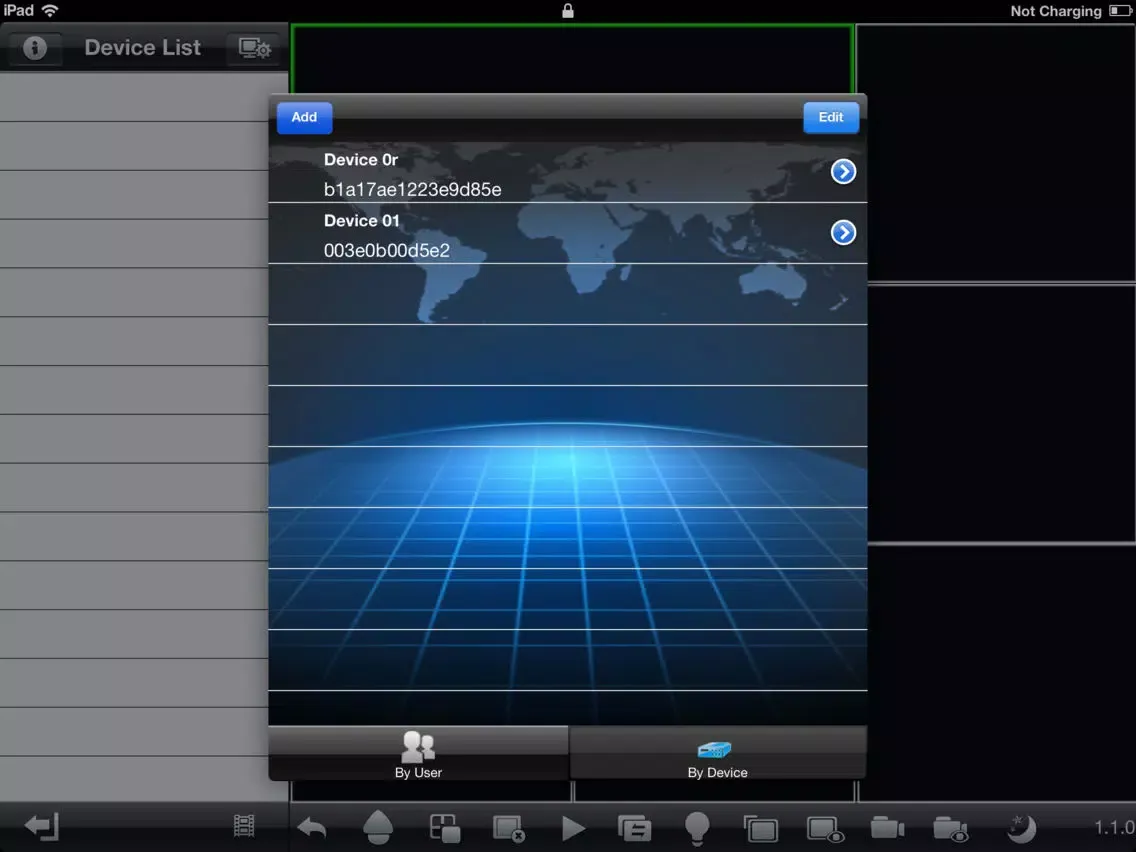Open the film strip playback icon
Viewport: 1136px width, 852px height.
[x=244, y=826]
